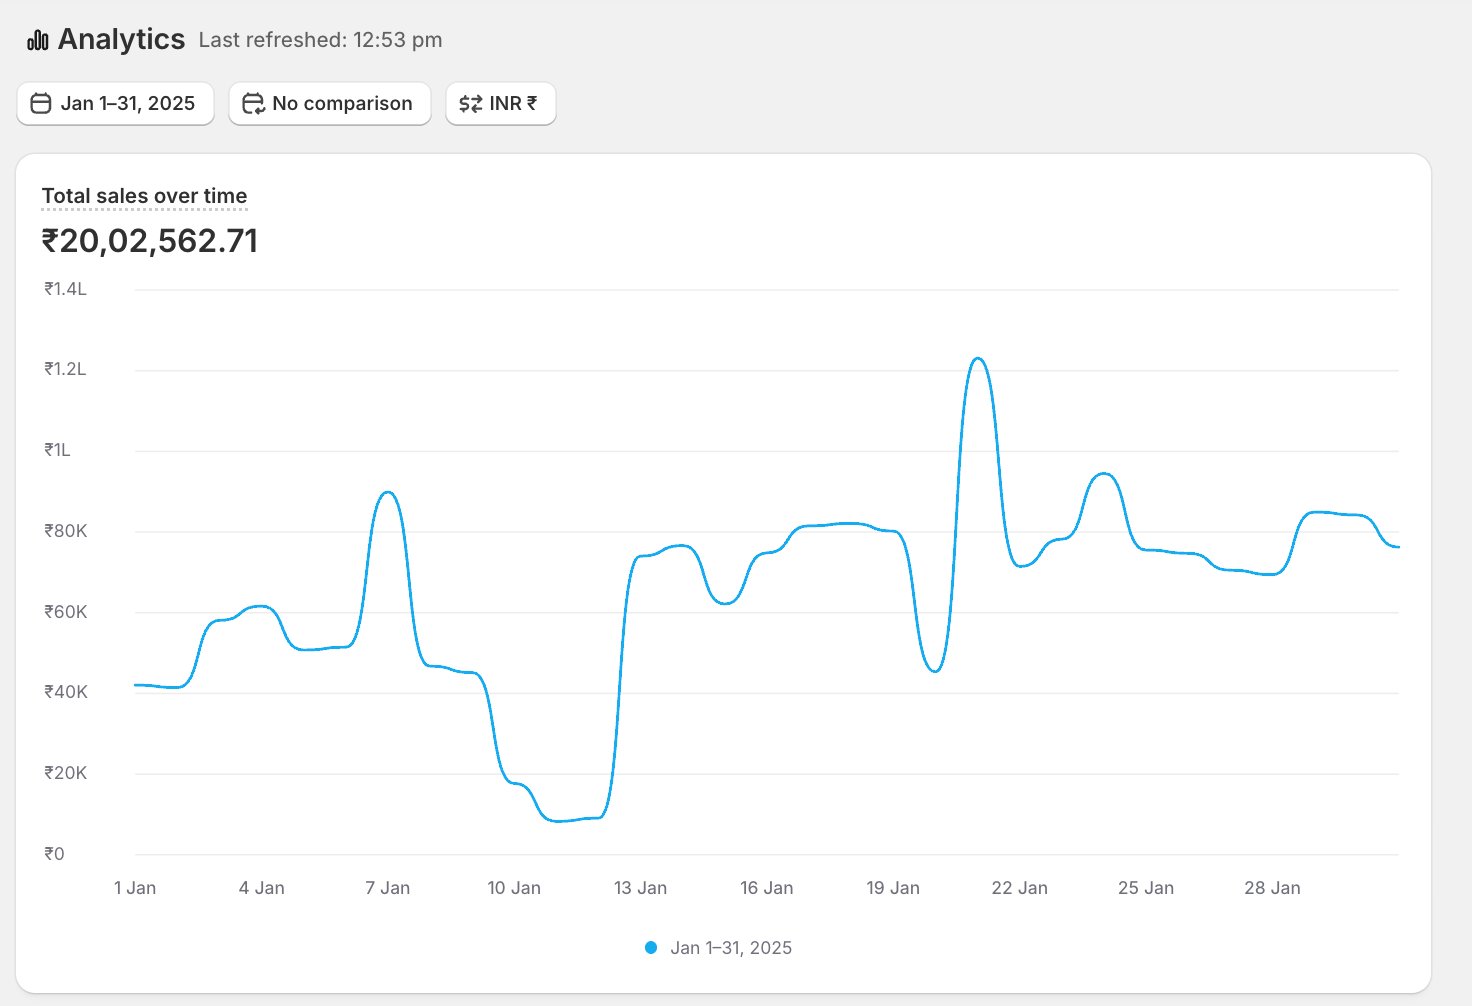The height and width of the screenshot is (1006, 1472).
Task: Open the INR ₹ currency selector
Action: click(500, 104)
